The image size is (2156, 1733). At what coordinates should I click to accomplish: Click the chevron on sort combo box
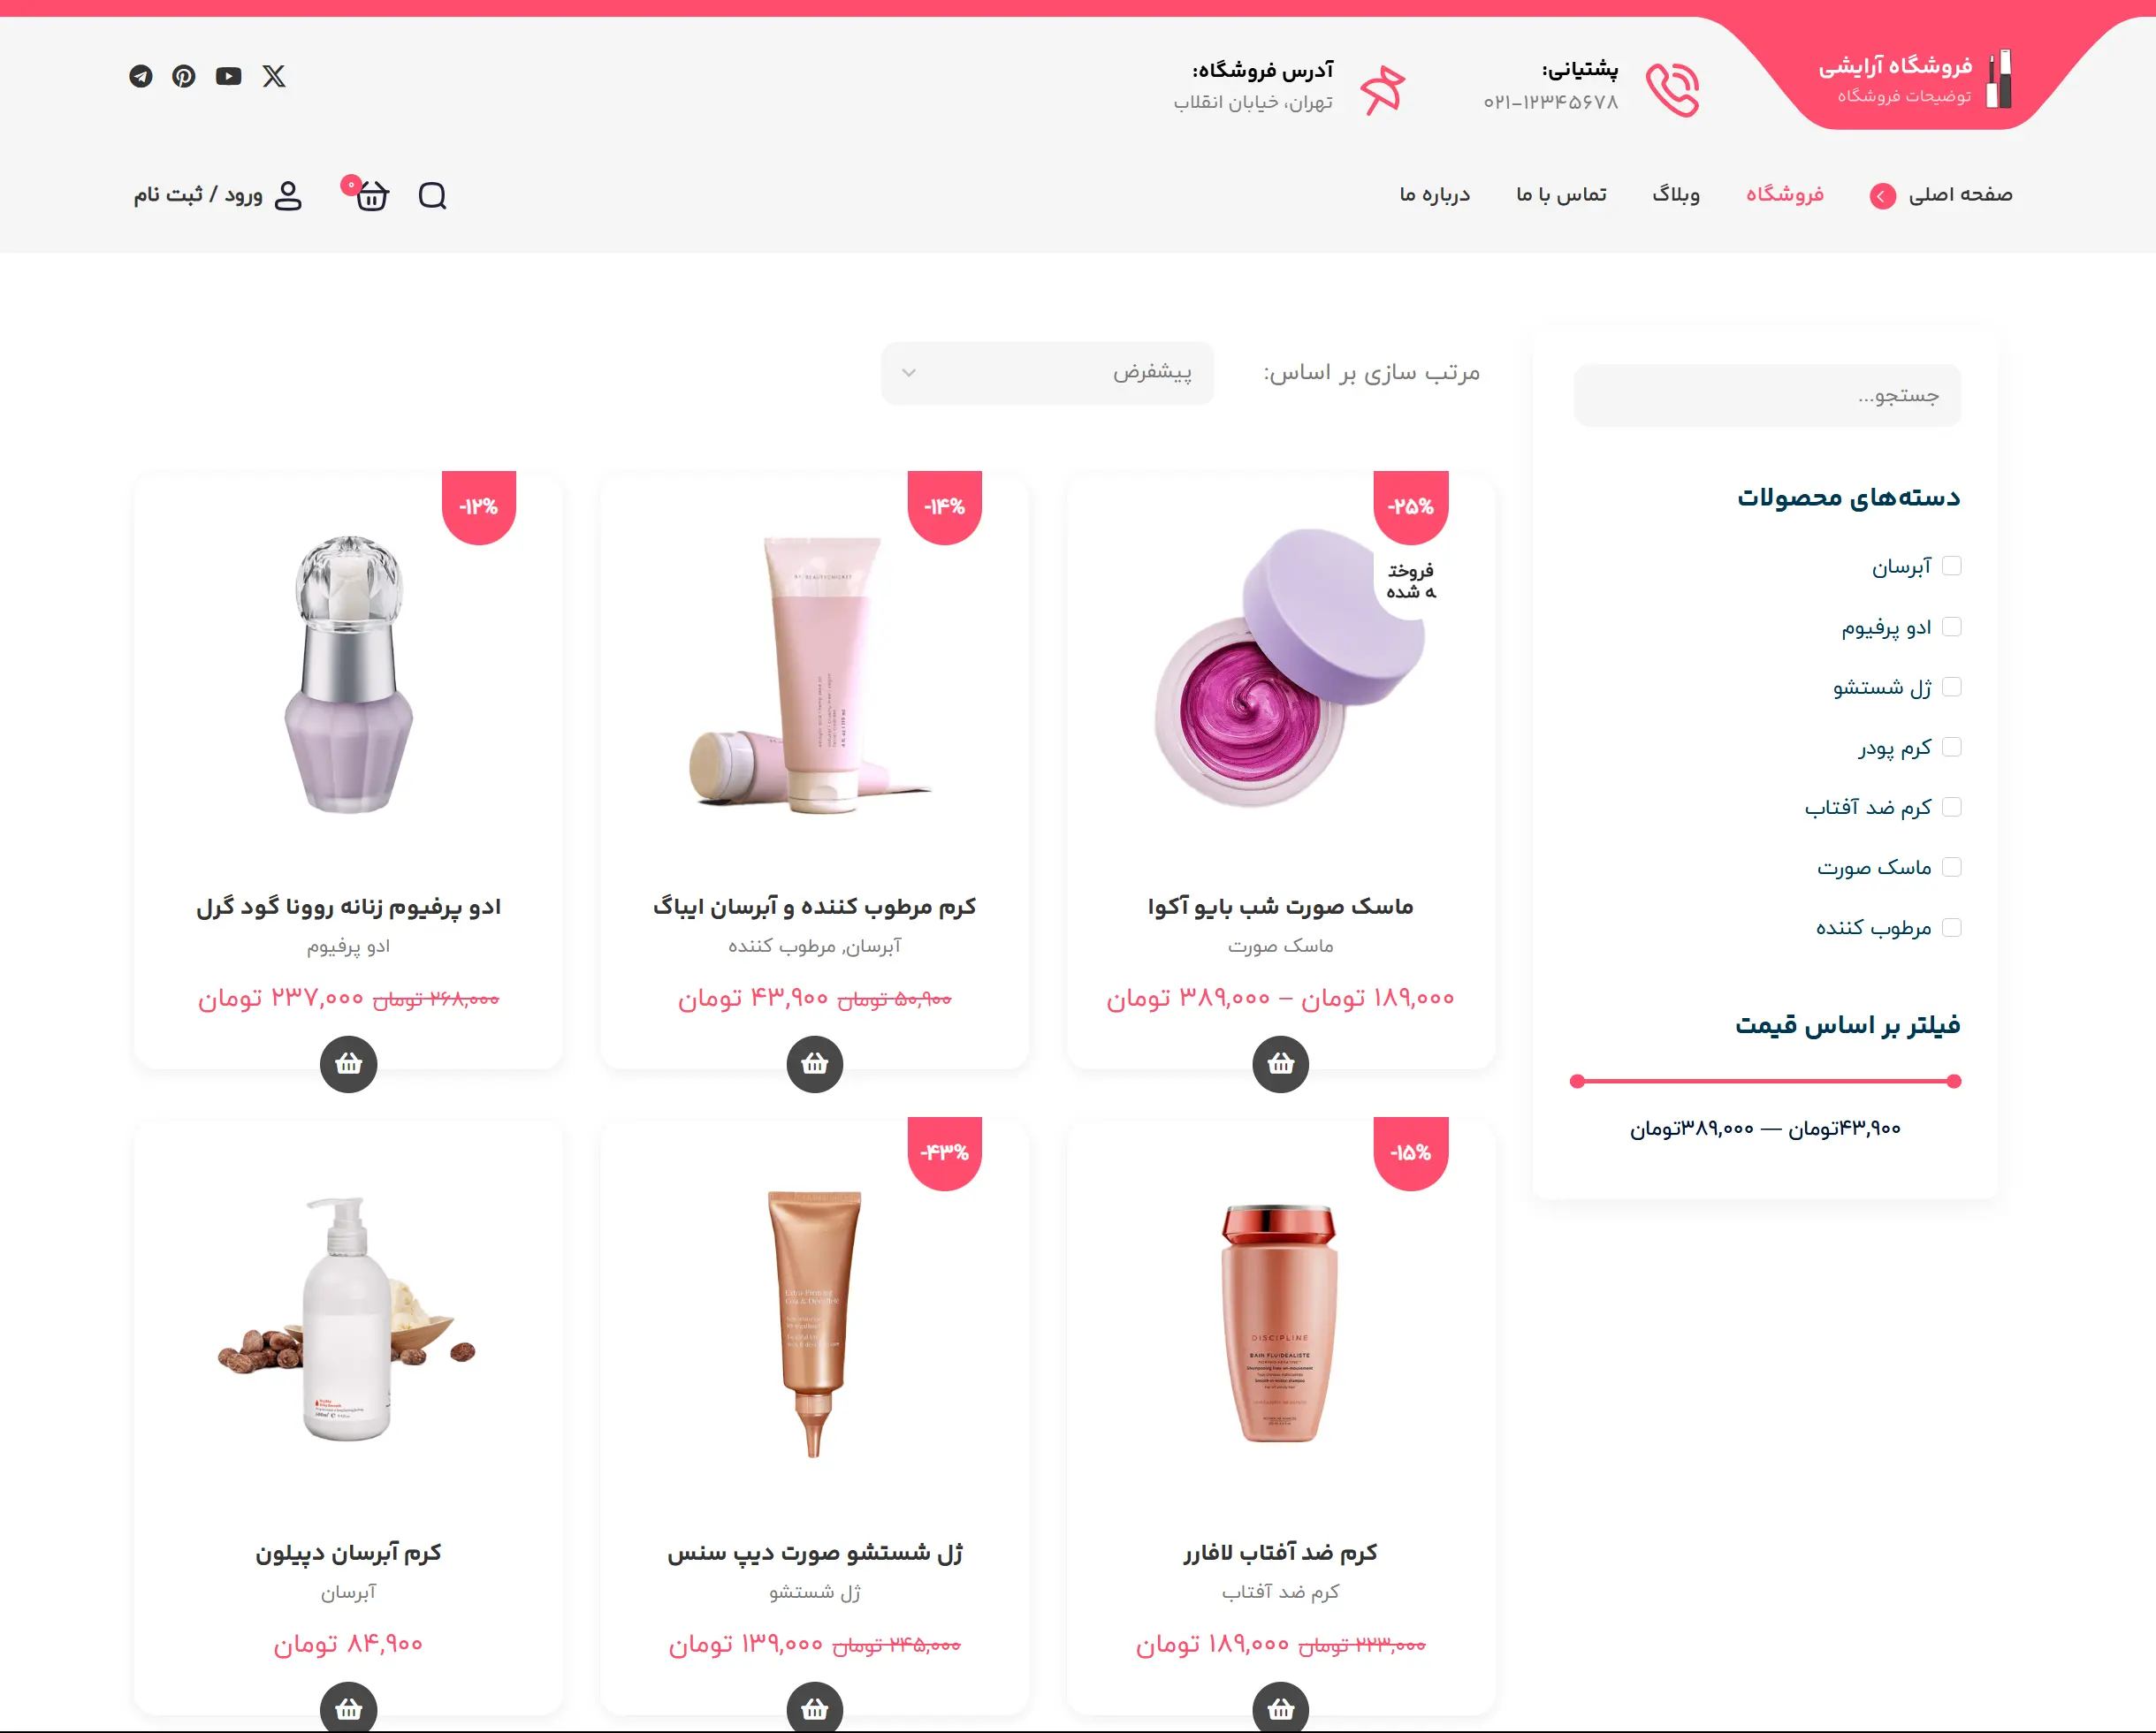[909, 373]
